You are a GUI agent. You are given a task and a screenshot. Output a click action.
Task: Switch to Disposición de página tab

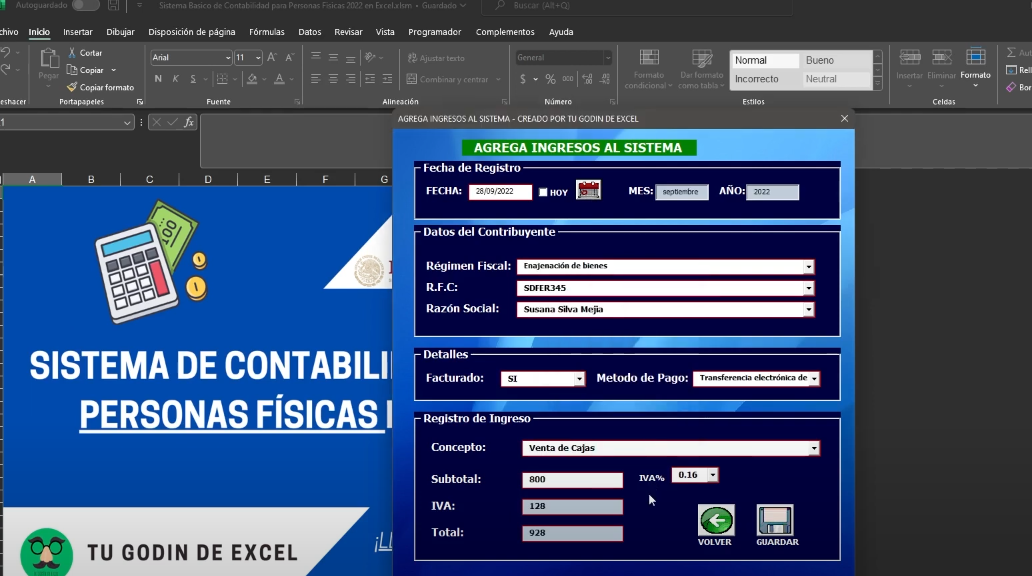(x=192, y=32)
